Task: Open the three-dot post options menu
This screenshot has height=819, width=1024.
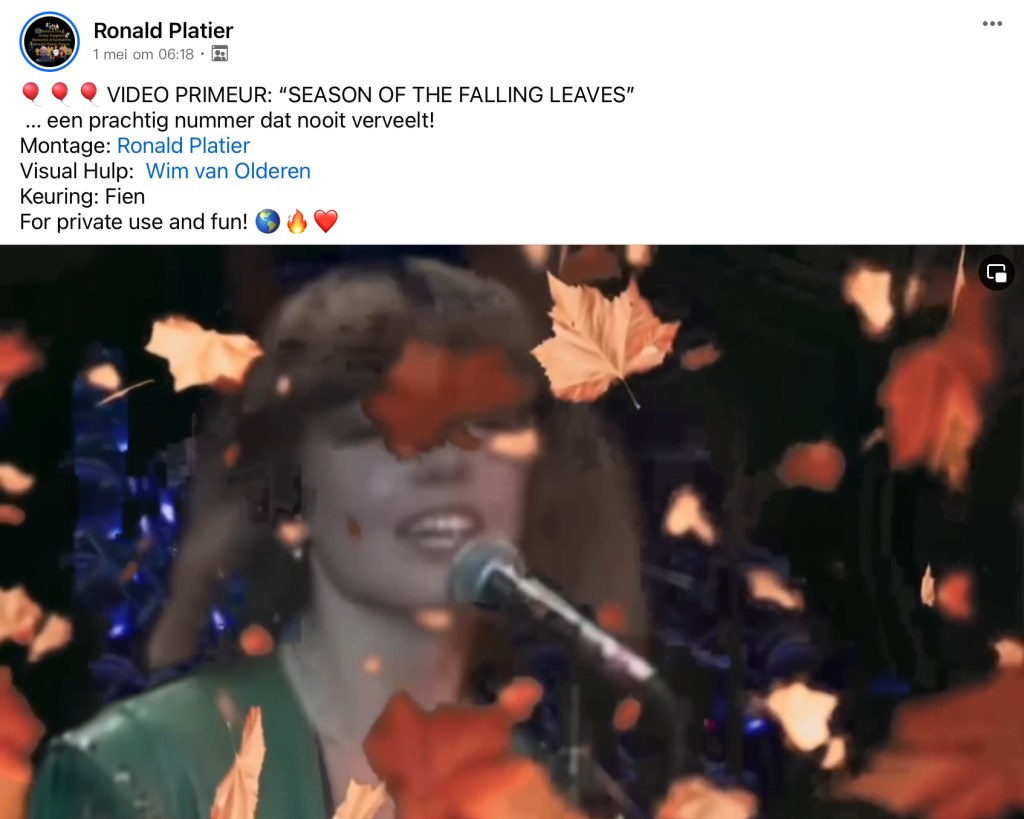Action: (x=992, y=24)
